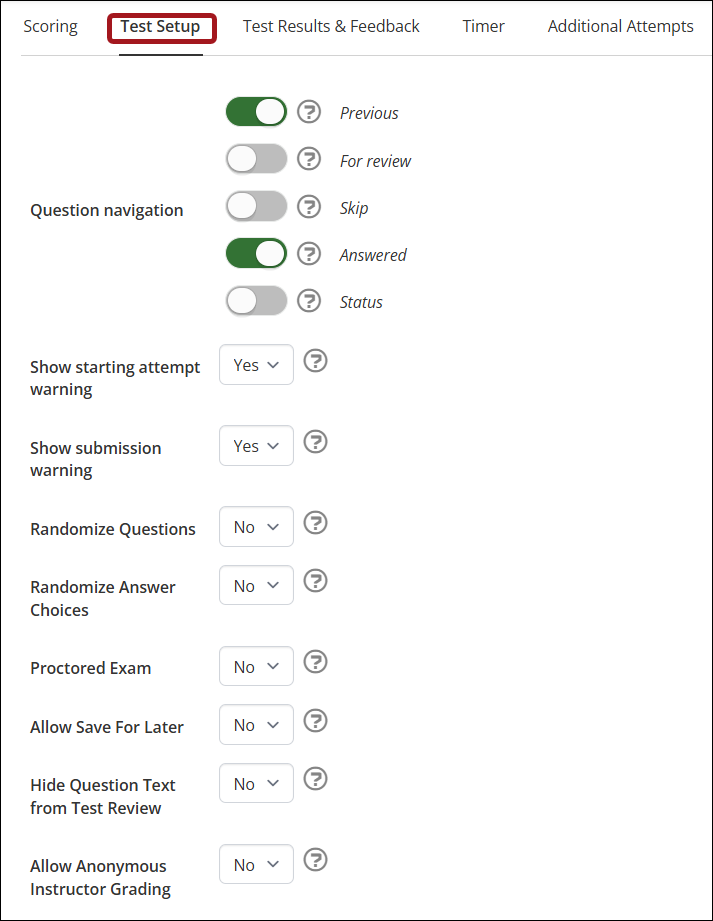Open help for Show starting attempt warning

click(x=315, y=361)
